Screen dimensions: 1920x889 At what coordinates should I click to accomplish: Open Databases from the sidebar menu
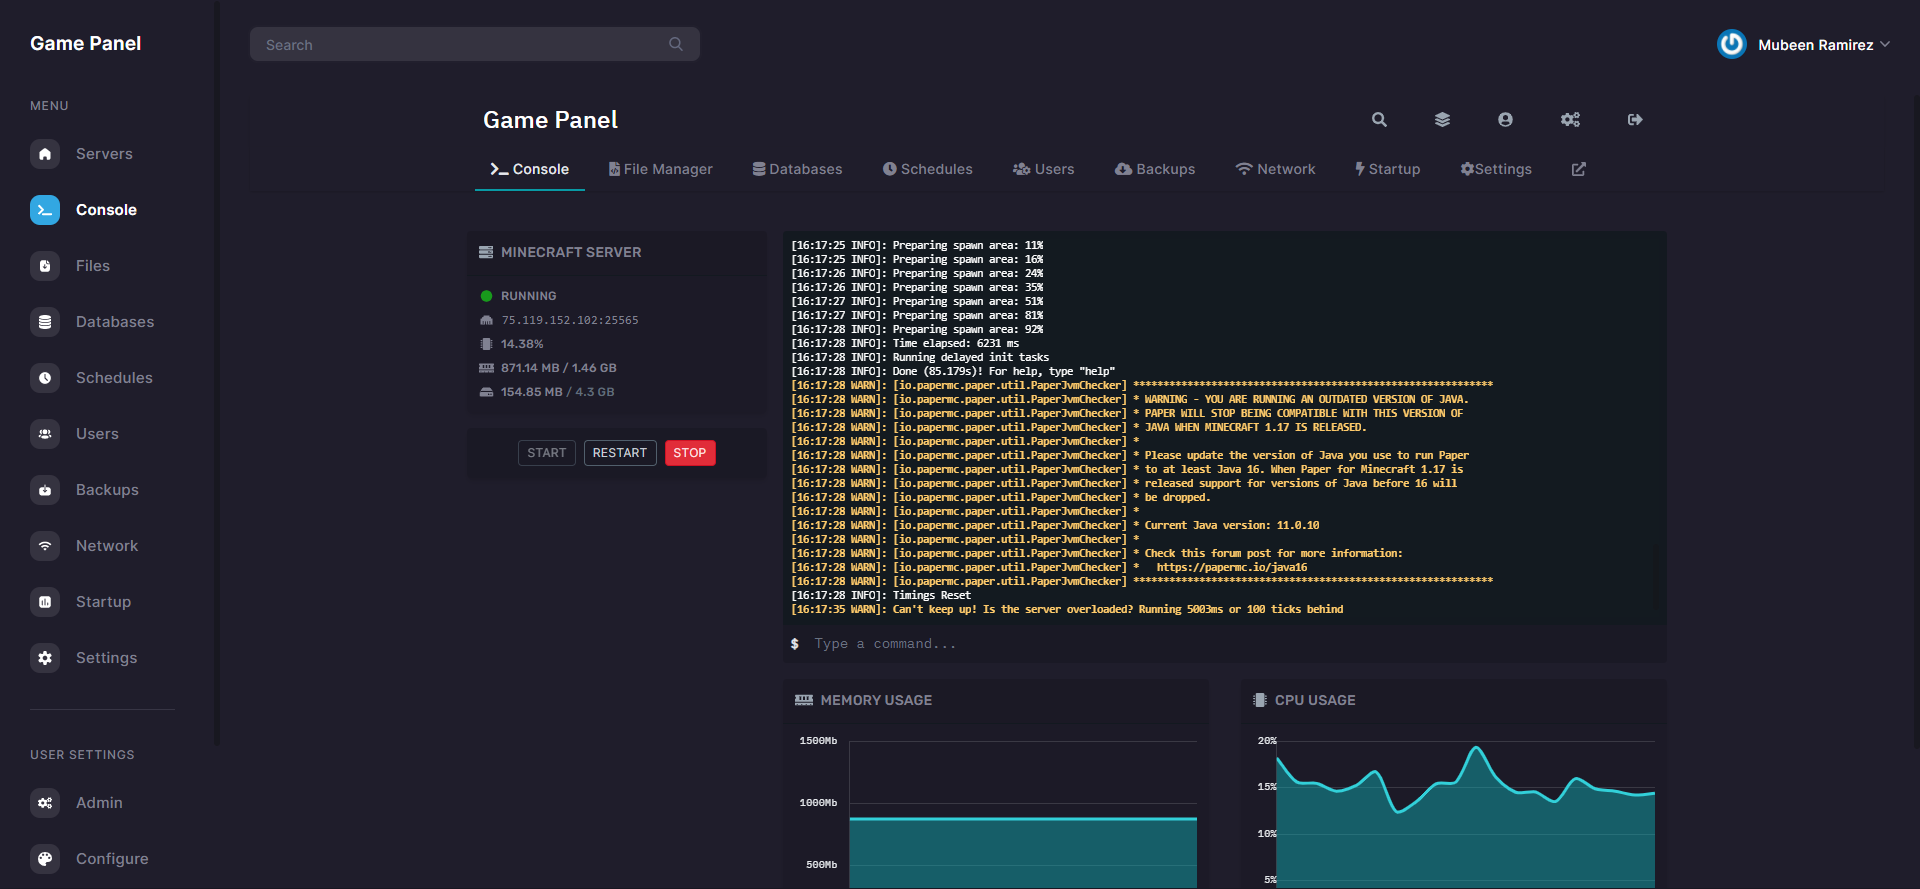pos(114,322)
